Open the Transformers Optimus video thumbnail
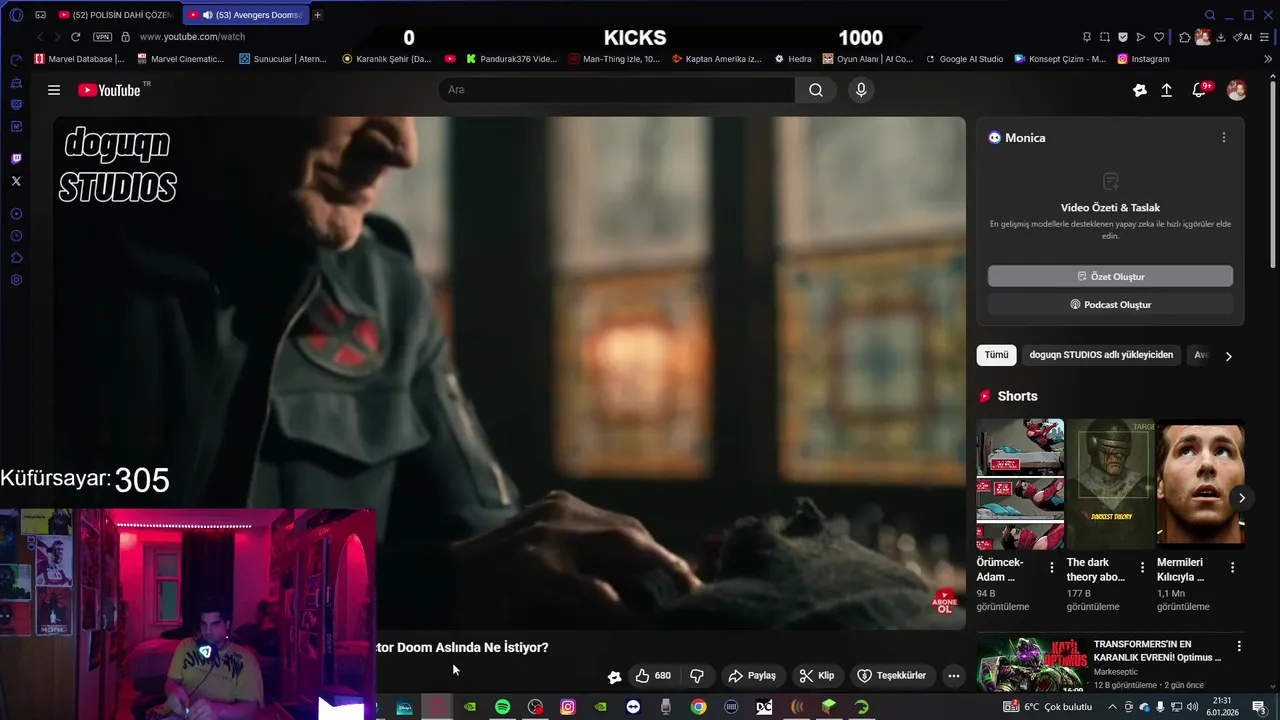 (1031, 664)
